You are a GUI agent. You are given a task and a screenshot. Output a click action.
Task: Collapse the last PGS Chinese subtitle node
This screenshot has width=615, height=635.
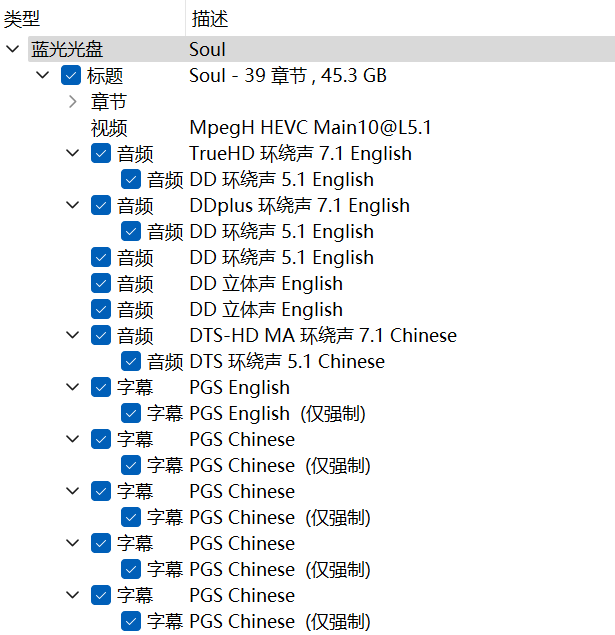(x=72, y=595)
